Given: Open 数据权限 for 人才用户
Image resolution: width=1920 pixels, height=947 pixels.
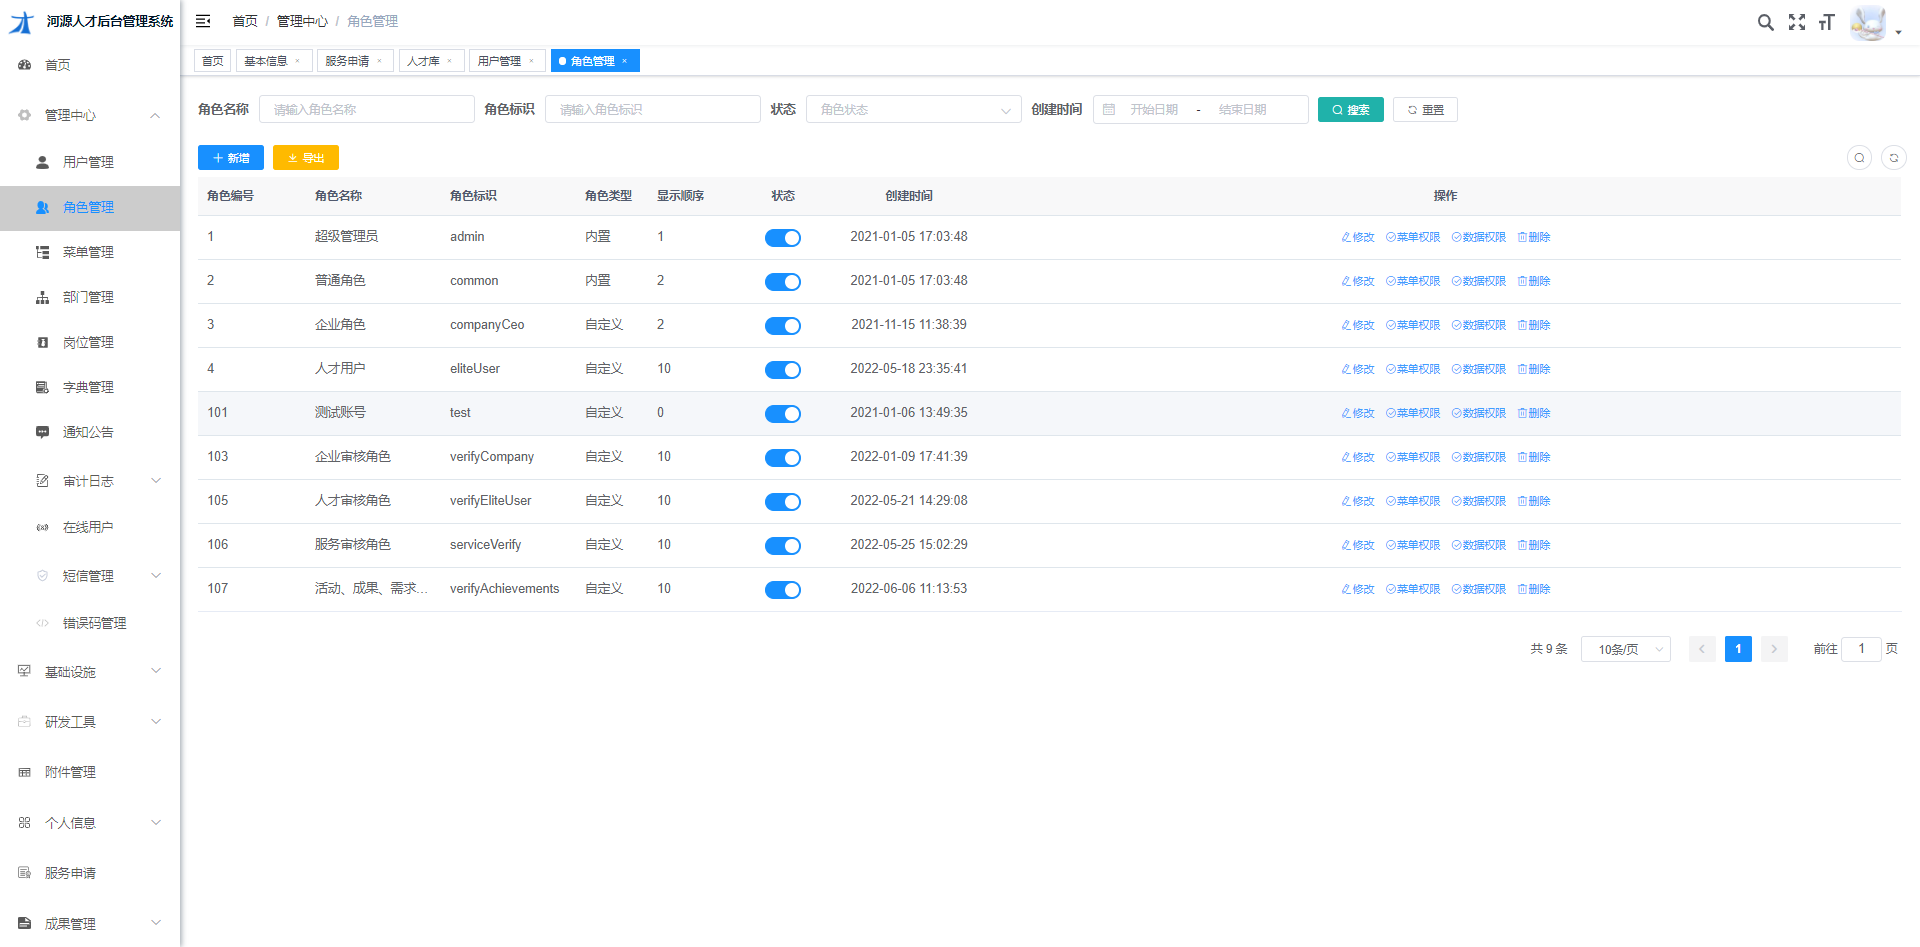Looking at the screenshot, I should click(1479, 369).
